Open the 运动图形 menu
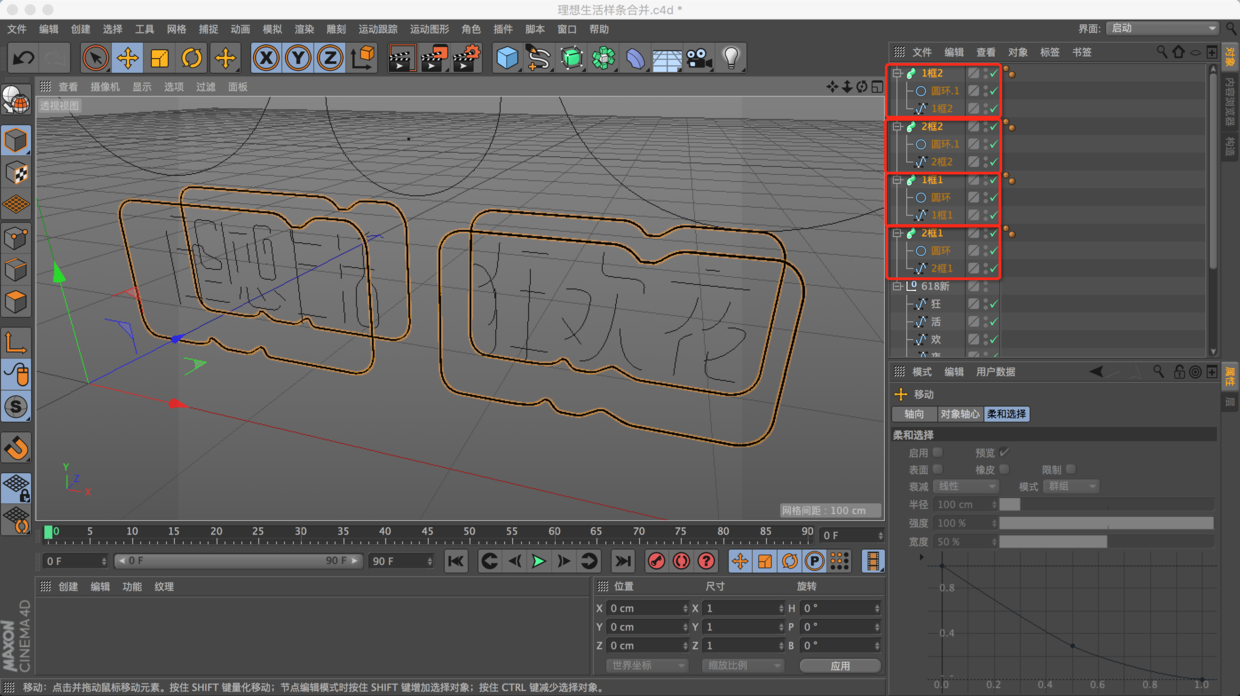The width and height of the screenshot is (1240, 696). (x=429, y=29)
